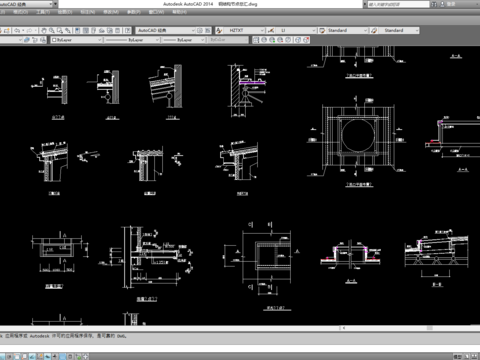Click the Text Style icon beside HZTXT
The image size is (480, 360).
[219, 30]
